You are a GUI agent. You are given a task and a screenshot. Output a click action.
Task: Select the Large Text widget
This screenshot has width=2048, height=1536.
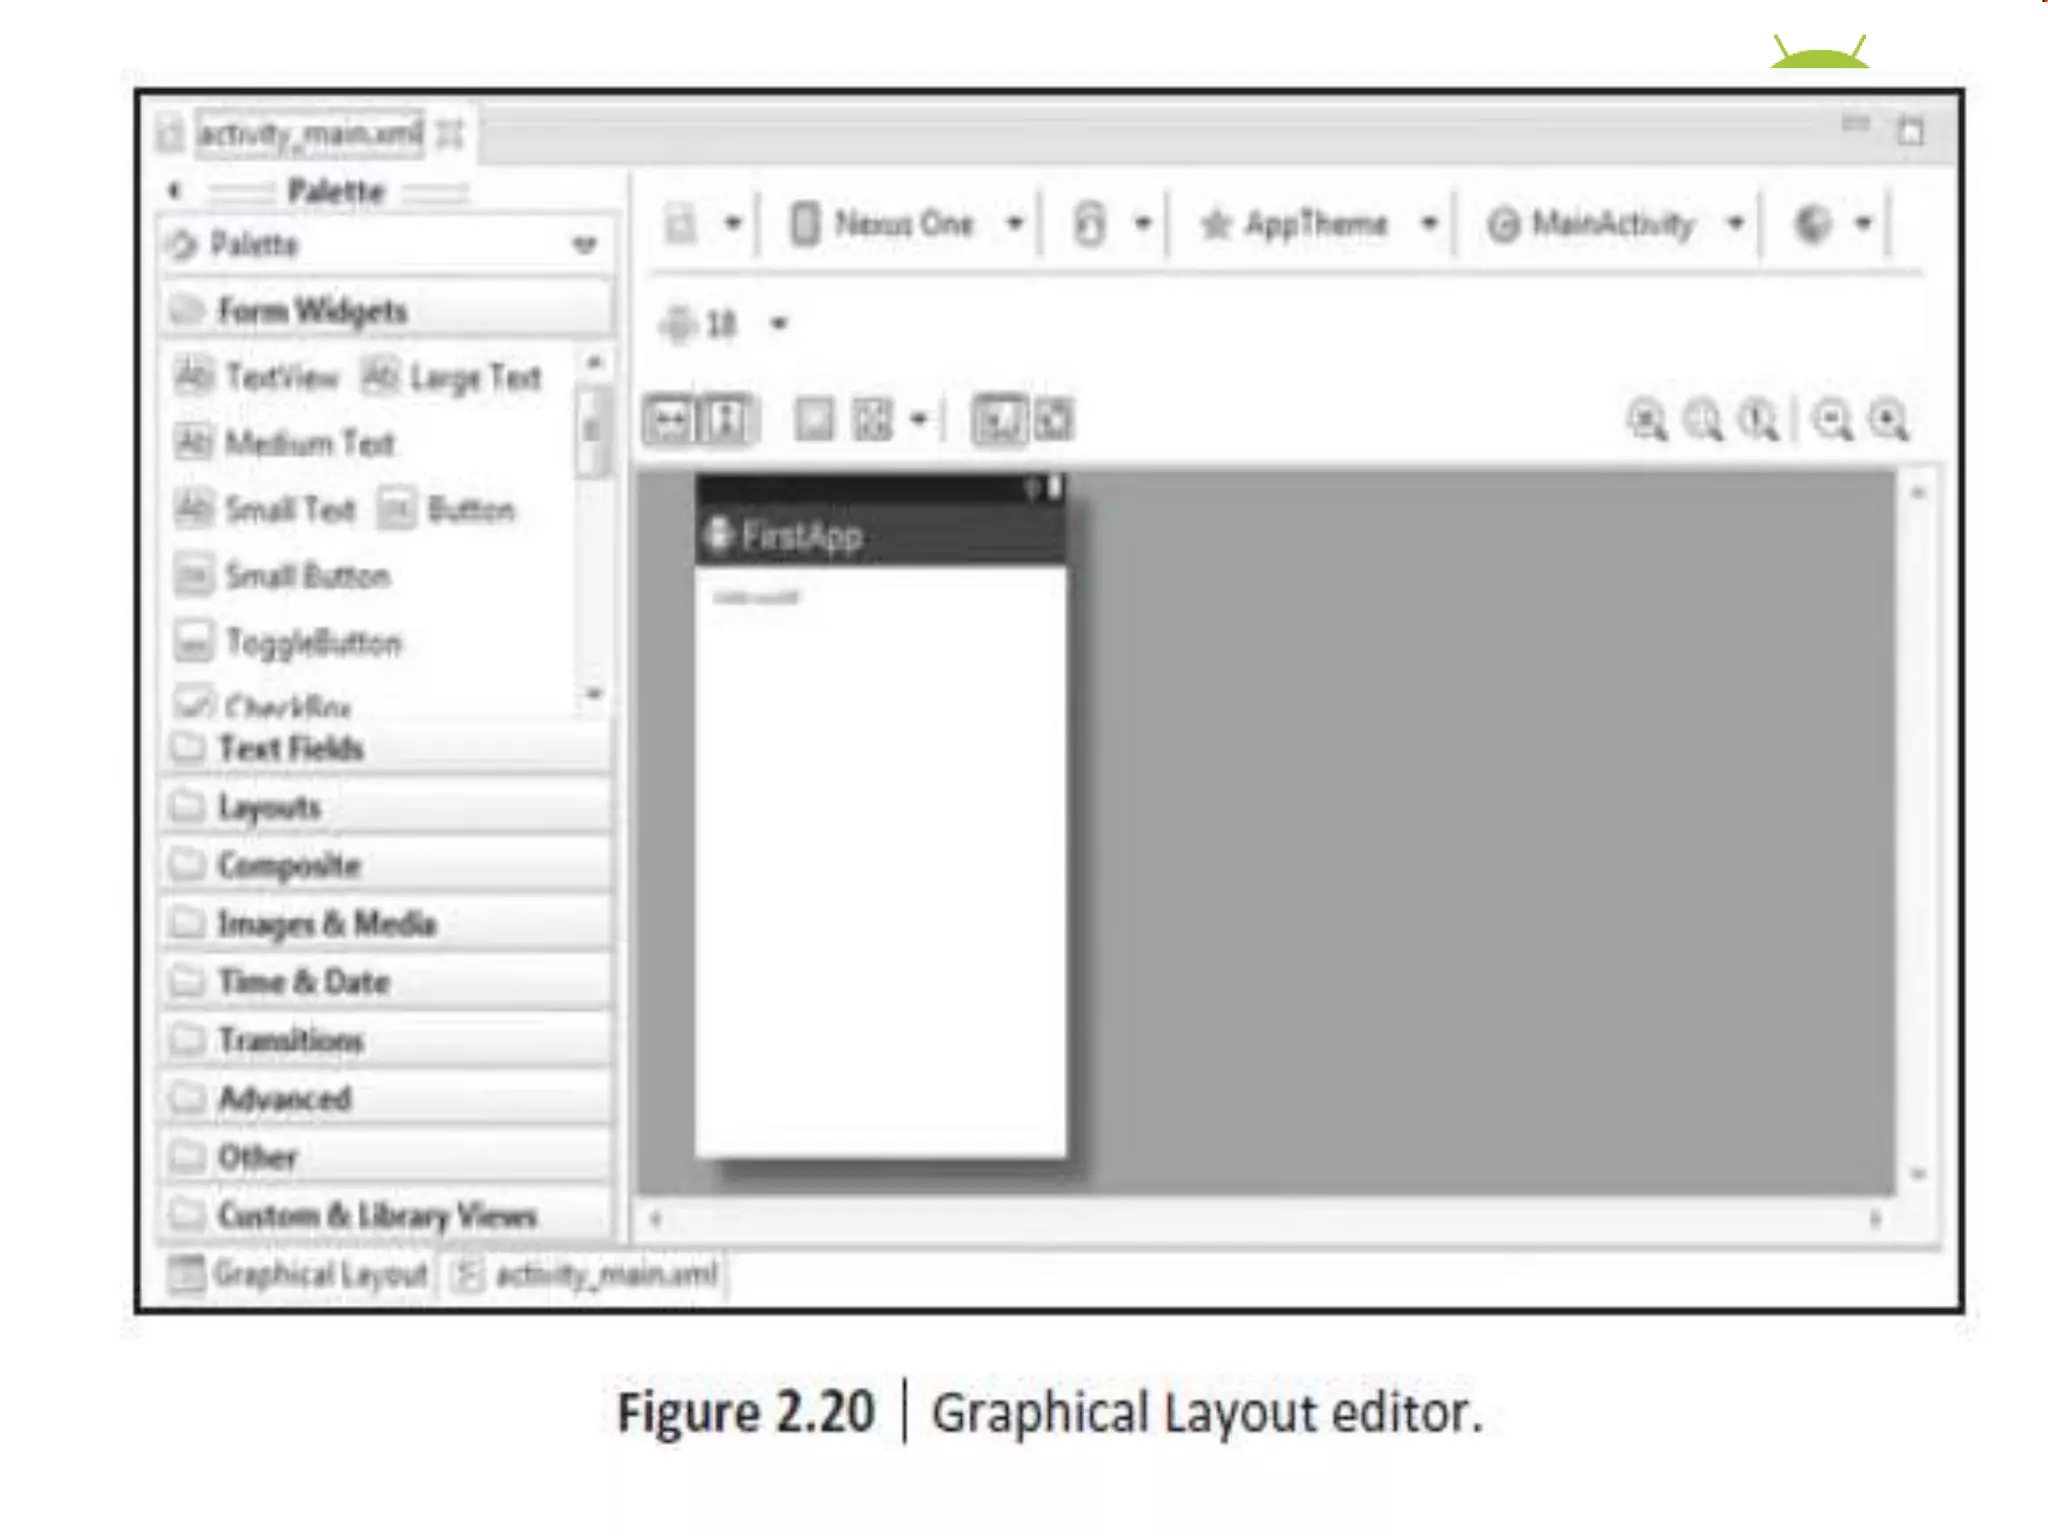pyautogui.click(x=474, y=377)
